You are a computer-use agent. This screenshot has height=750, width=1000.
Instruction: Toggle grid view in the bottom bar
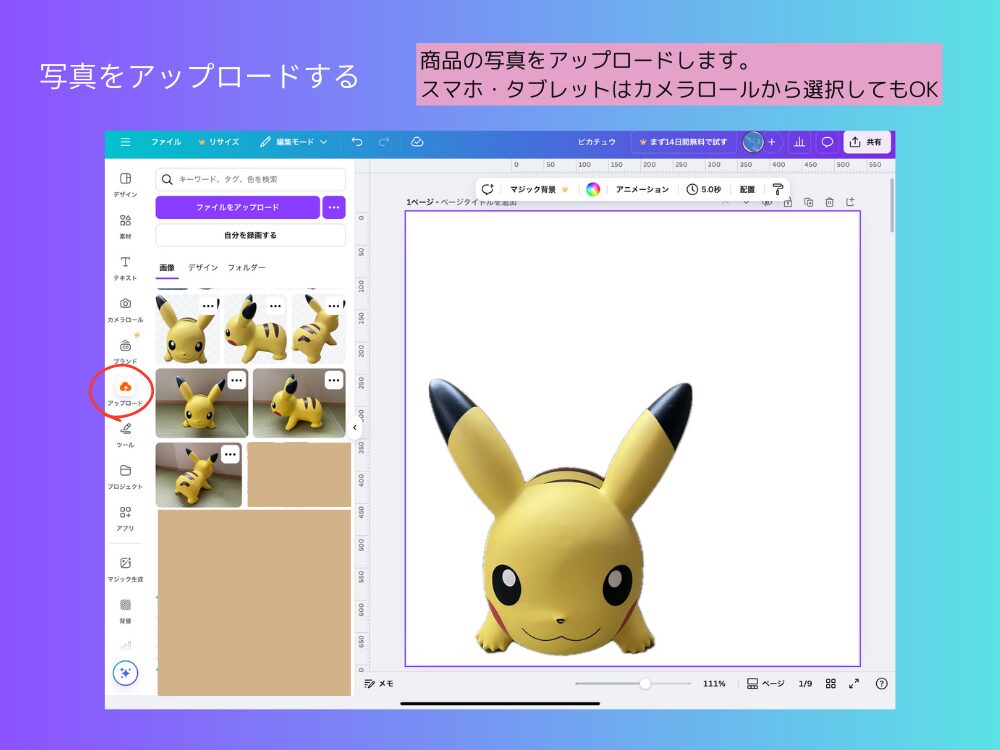pyautogui.click(x=832, y=683)
